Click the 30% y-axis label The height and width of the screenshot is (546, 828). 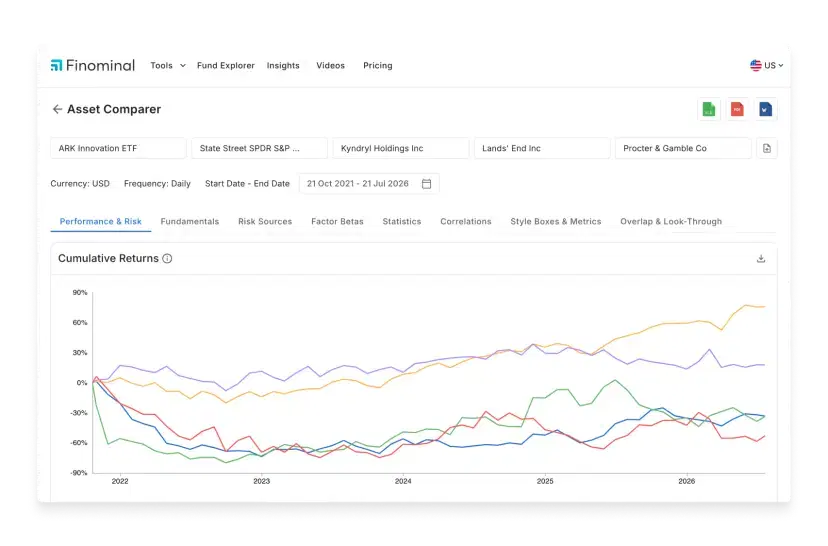point(80,353)
